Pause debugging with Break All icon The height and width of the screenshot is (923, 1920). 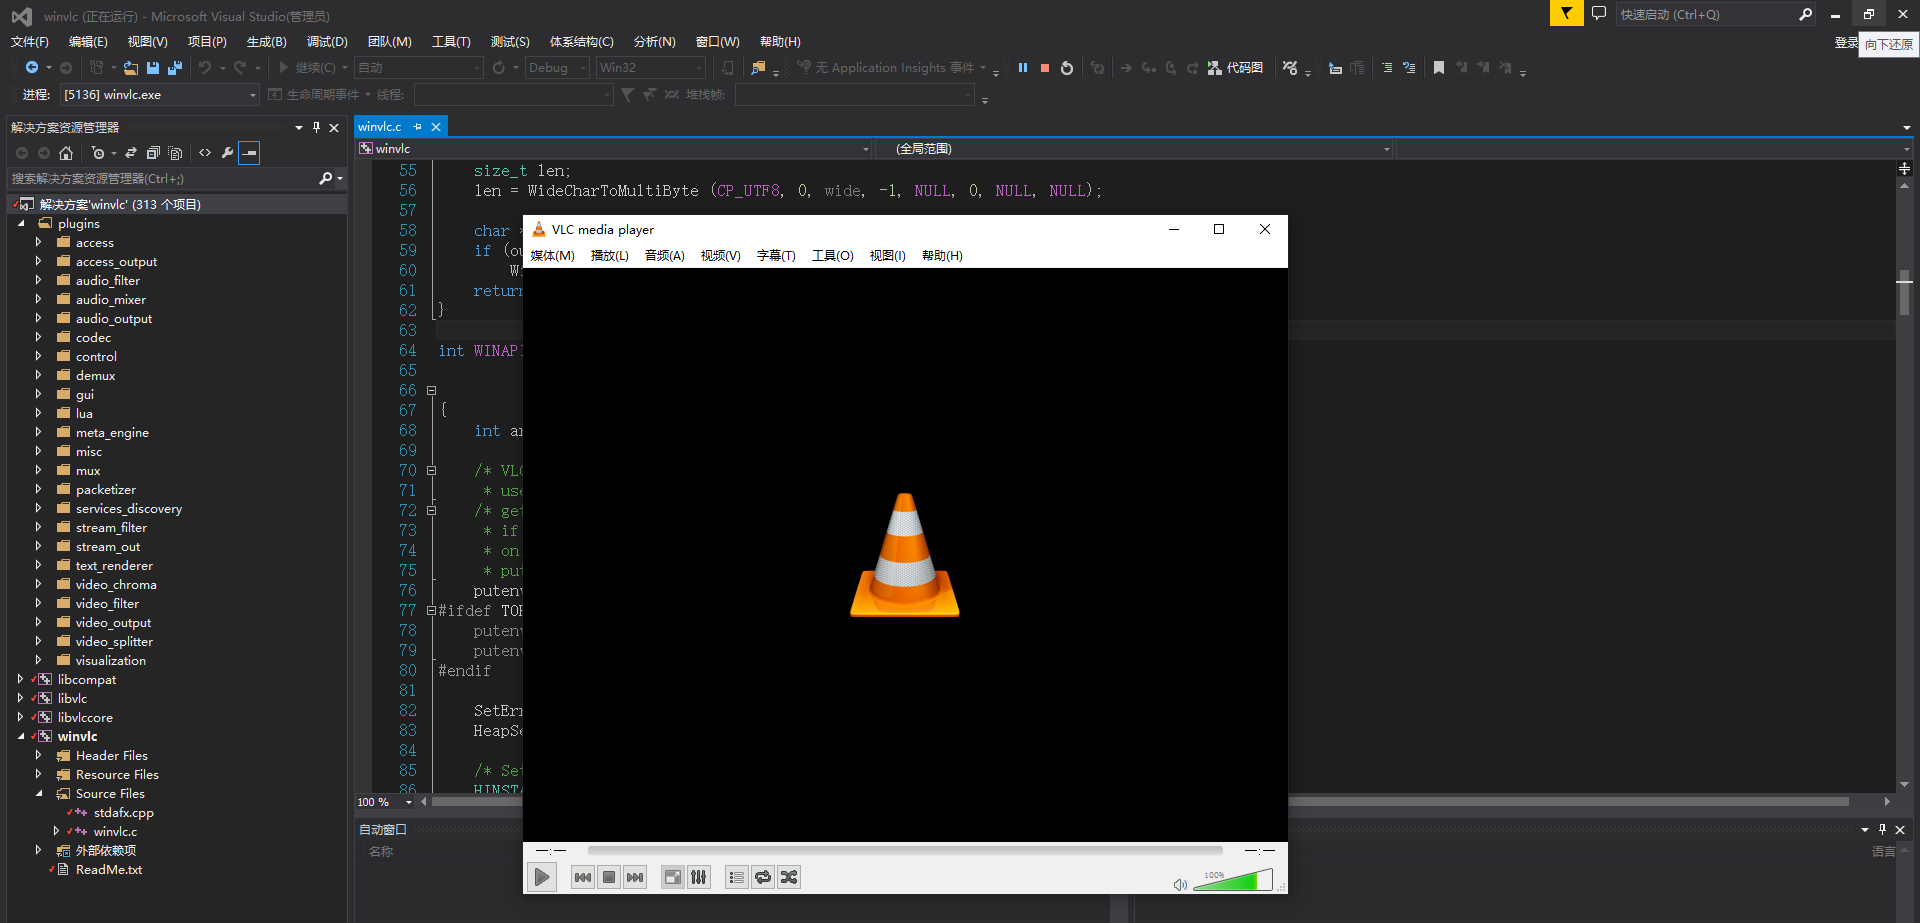click(1023, 68)
